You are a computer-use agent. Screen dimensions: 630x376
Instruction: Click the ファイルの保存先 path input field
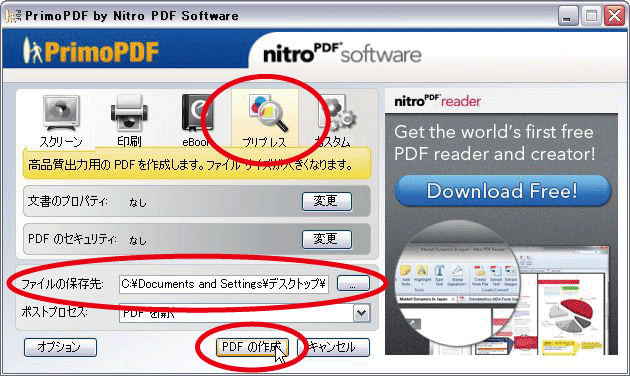[x=224, y=284]
